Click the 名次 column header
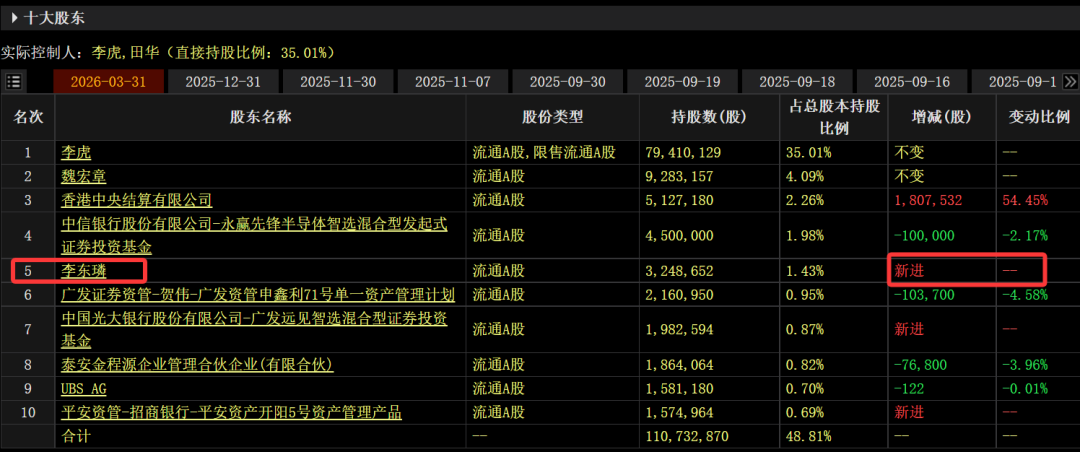Viewport: 1080px width, 452px height. [28, 116]
